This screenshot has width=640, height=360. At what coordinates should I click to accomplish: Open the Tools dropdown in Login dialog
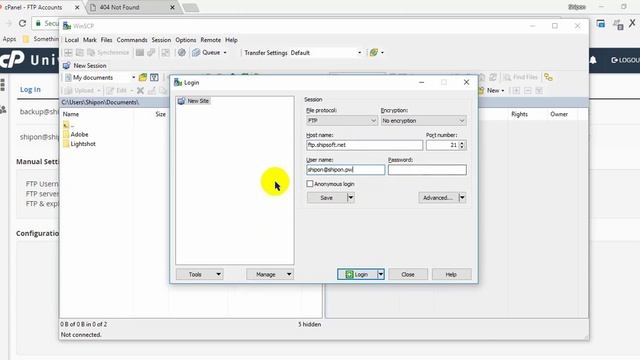(x=199, y=274)
